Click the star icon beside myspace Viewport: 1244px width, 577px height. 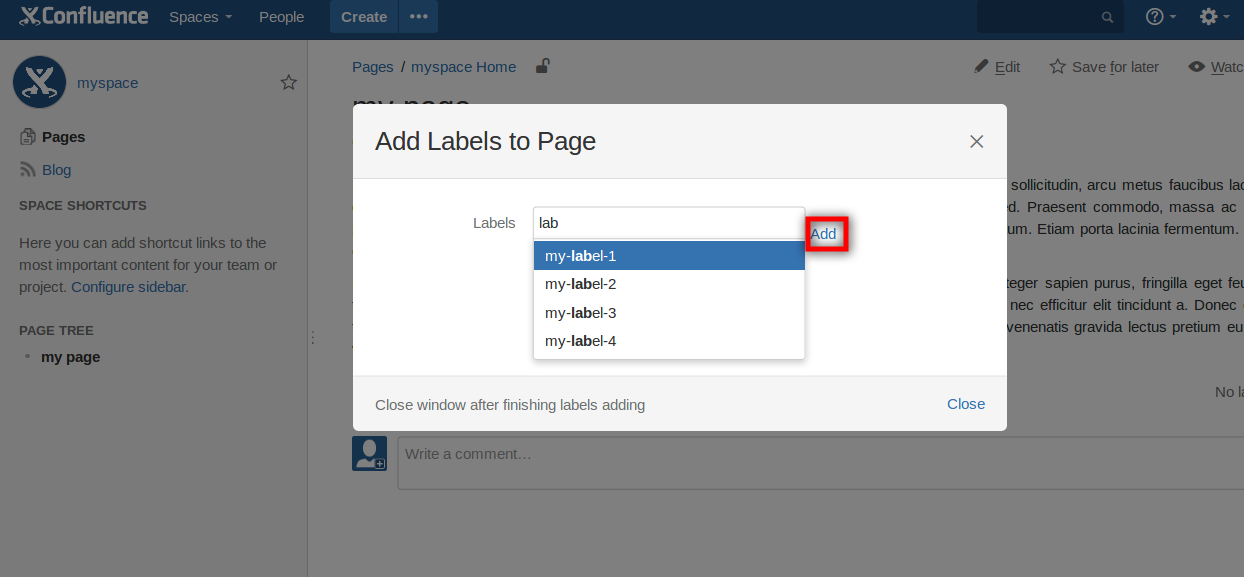289,83
